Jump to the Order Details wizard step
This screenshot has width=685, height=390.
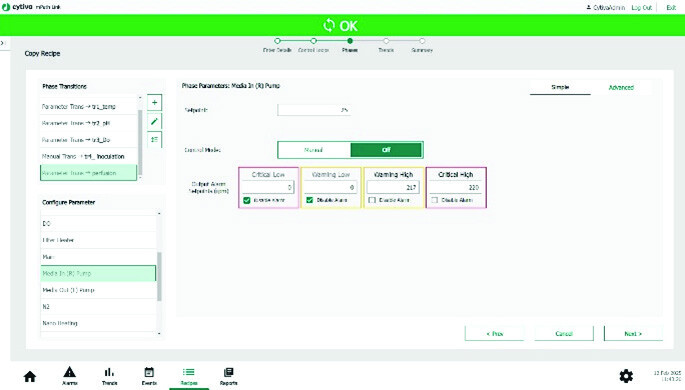click(x=277, y=41)
